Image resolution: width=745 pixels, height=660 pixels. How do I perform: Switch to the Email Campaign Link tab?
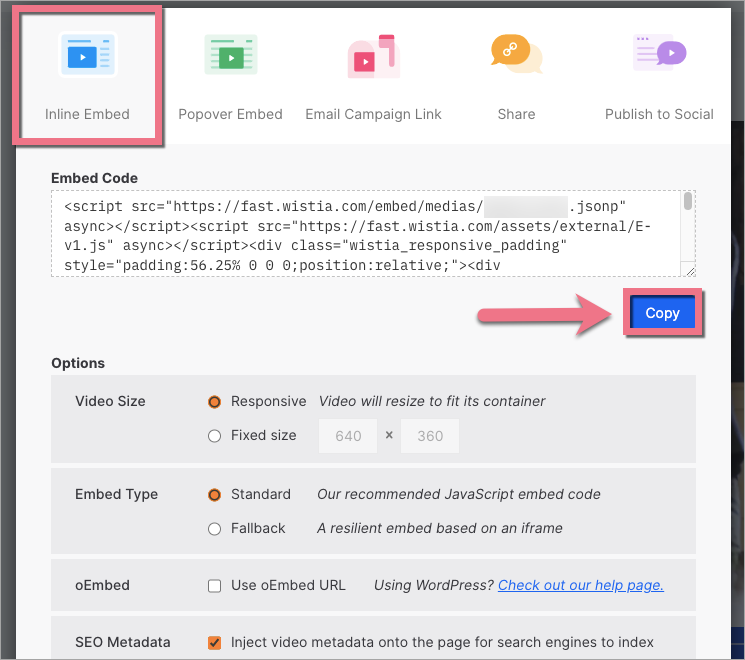(x=373, y=114)
